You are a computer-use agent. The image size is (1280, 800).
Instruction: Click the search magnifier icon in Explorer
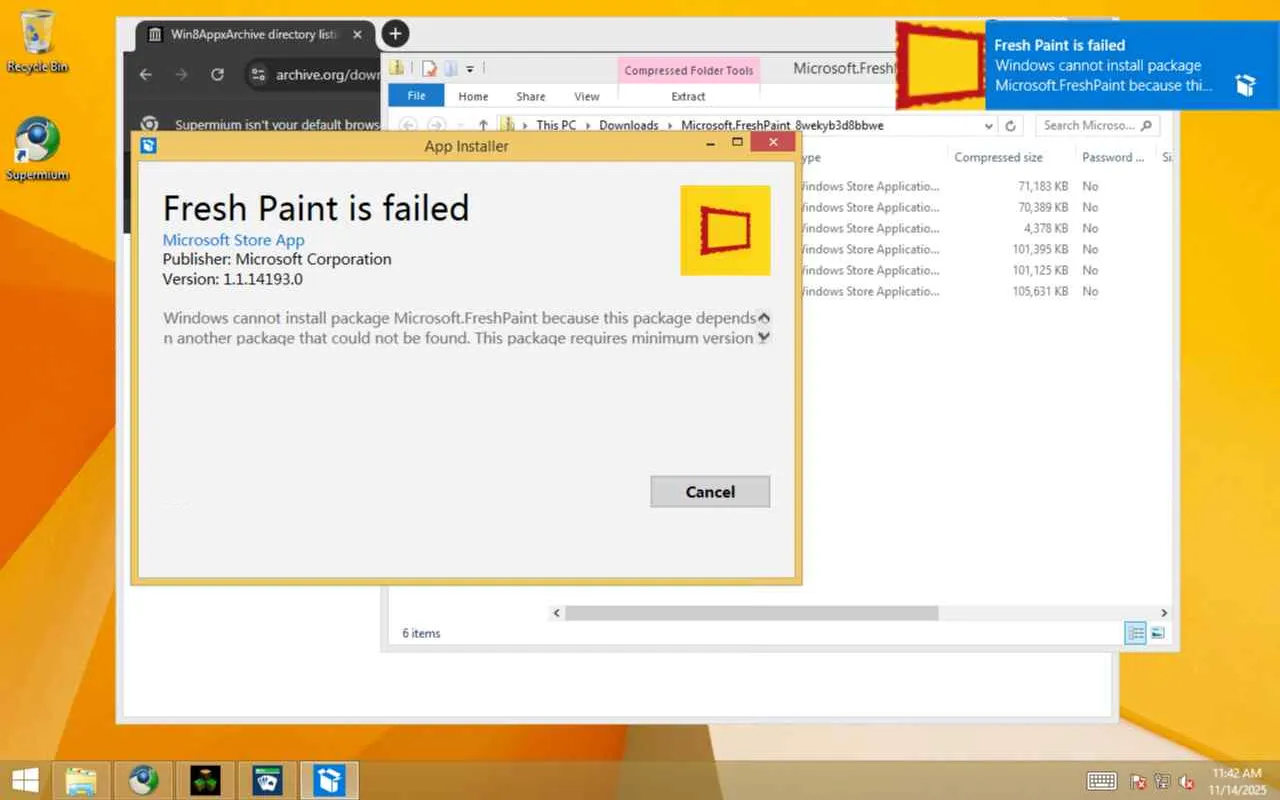point(1146,126)
